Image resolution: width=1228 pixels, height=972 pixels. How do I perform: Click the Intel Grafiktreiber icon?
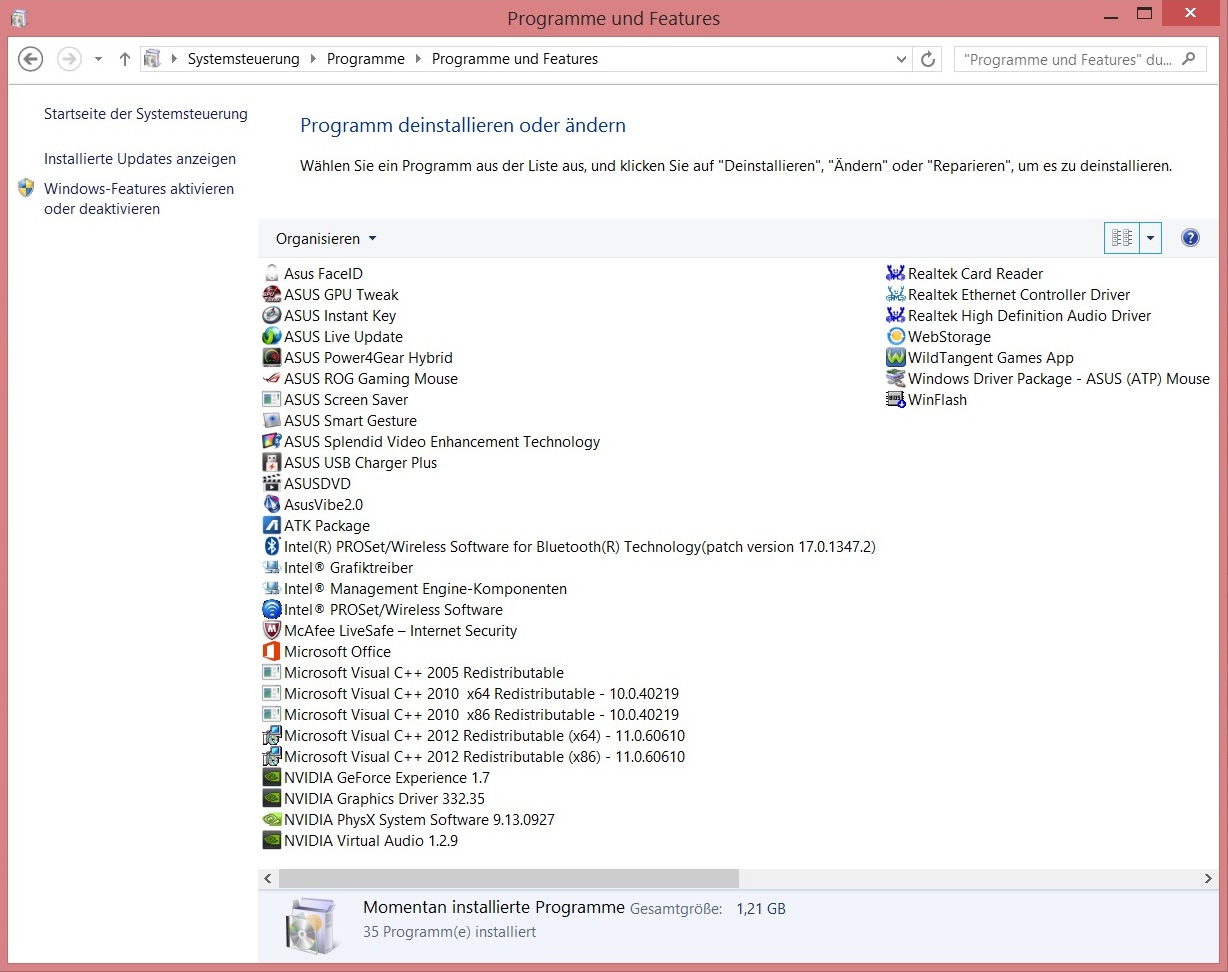click(x=272, y=567)
